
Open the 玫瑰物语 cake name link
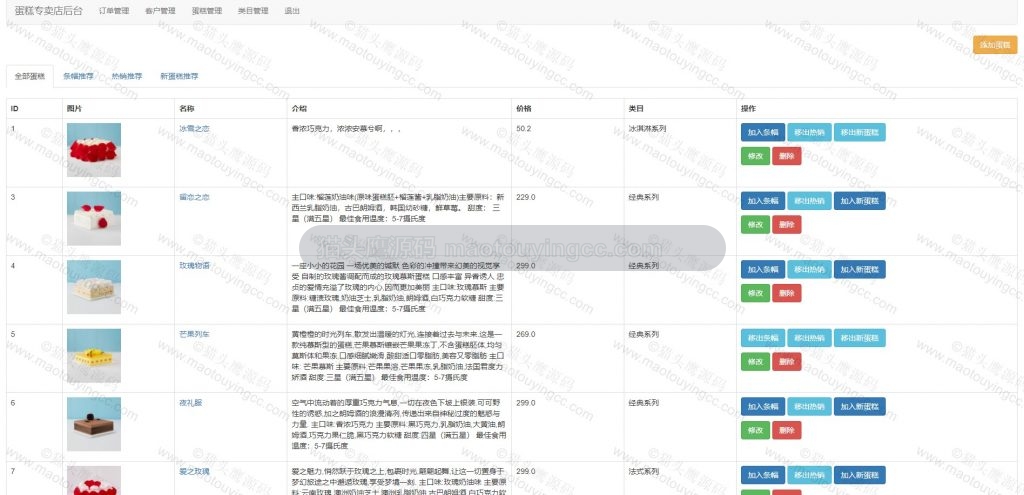(x=194, y=266)
